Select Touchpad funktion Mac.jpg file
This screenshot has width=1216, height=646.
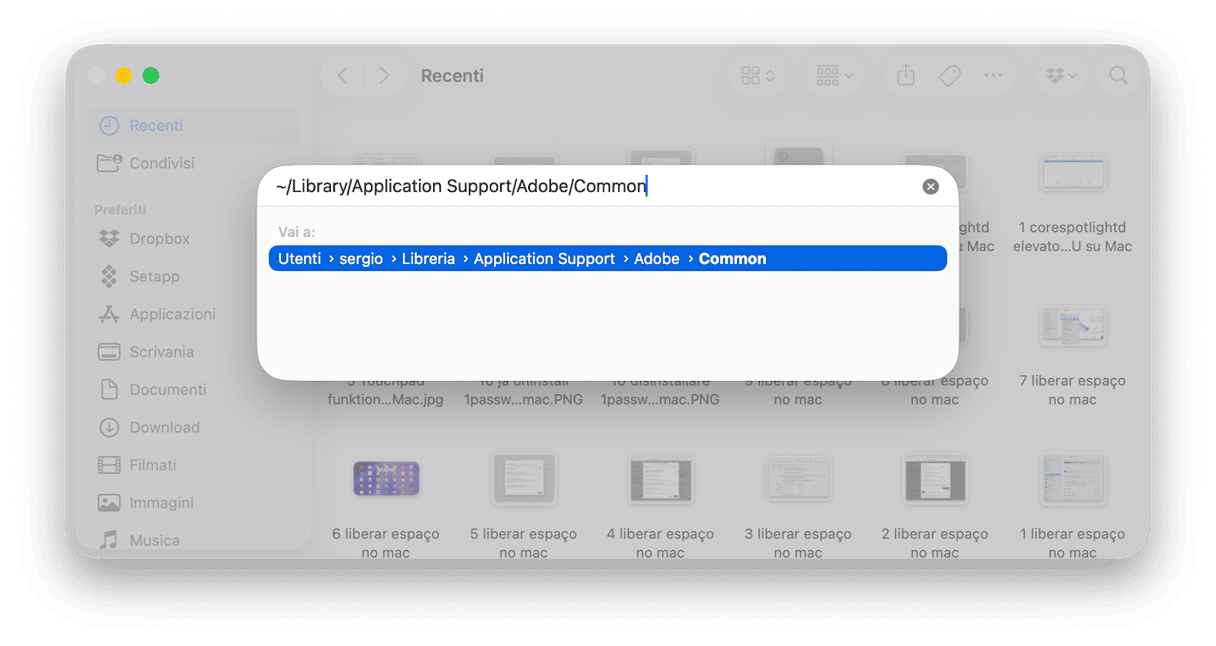point(386,390)
